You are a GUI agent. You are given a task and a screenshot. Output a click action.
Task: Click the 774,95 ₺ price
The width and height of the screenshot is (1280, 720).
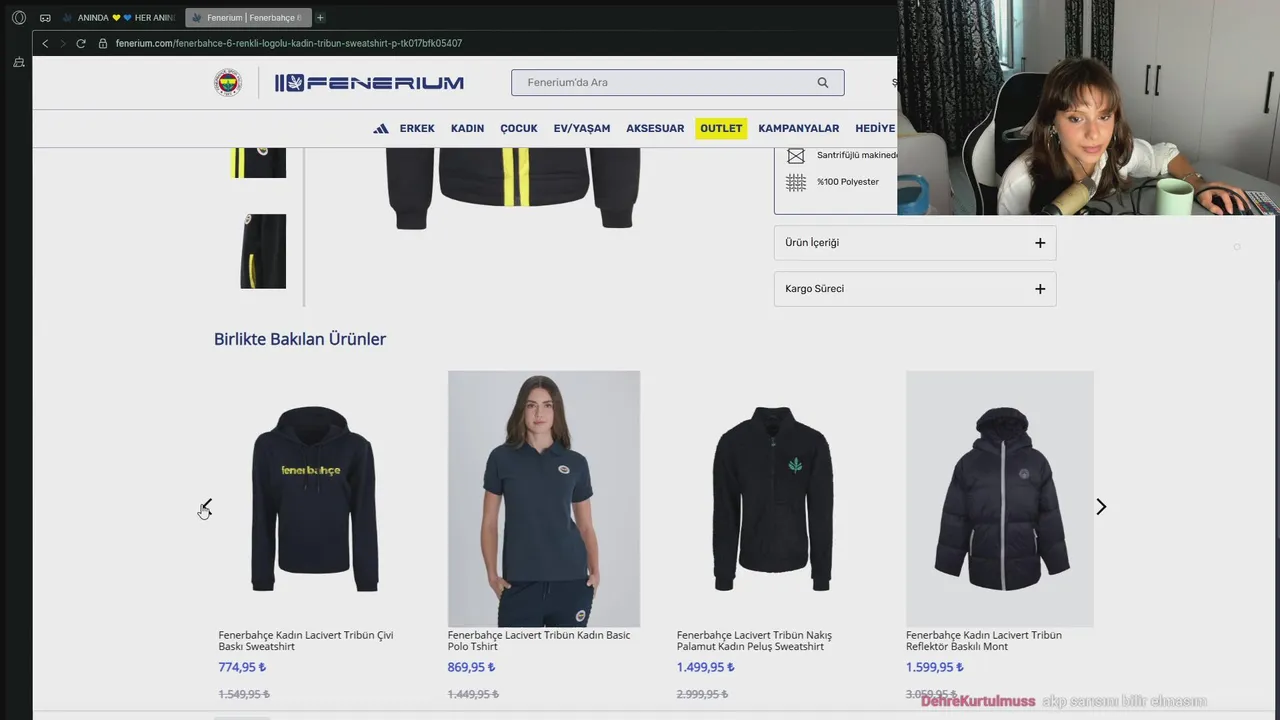click(x=242, y=667)
